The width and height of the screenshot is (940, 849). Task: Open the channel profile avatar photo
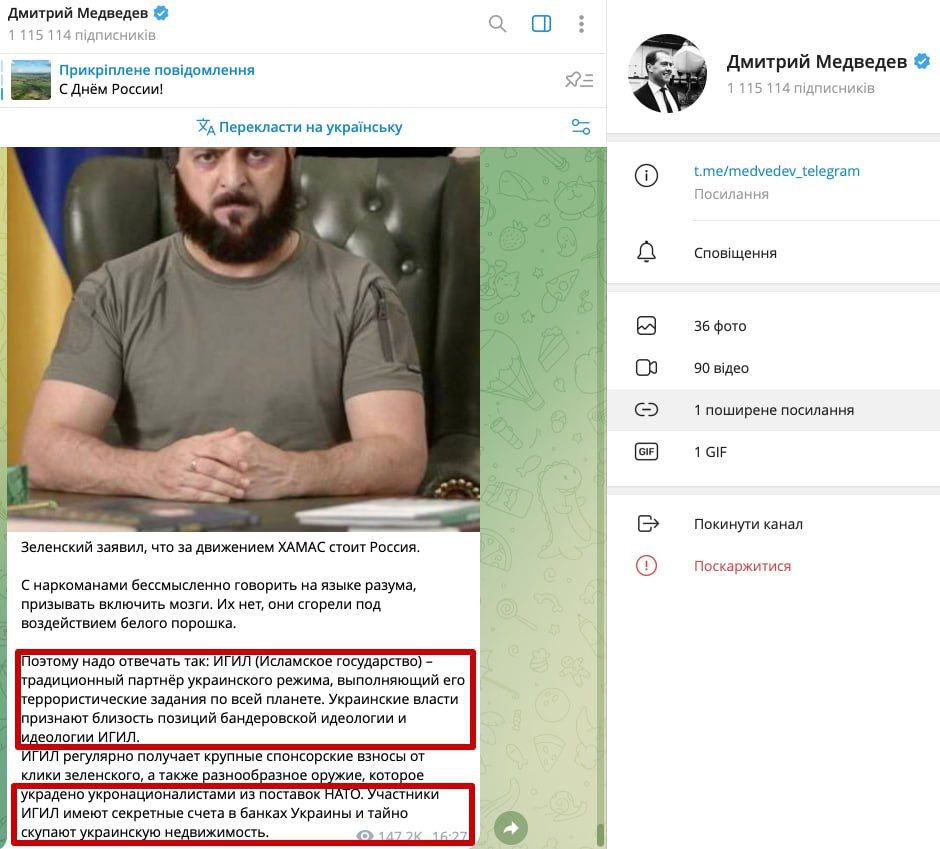[x=667, y=73]
